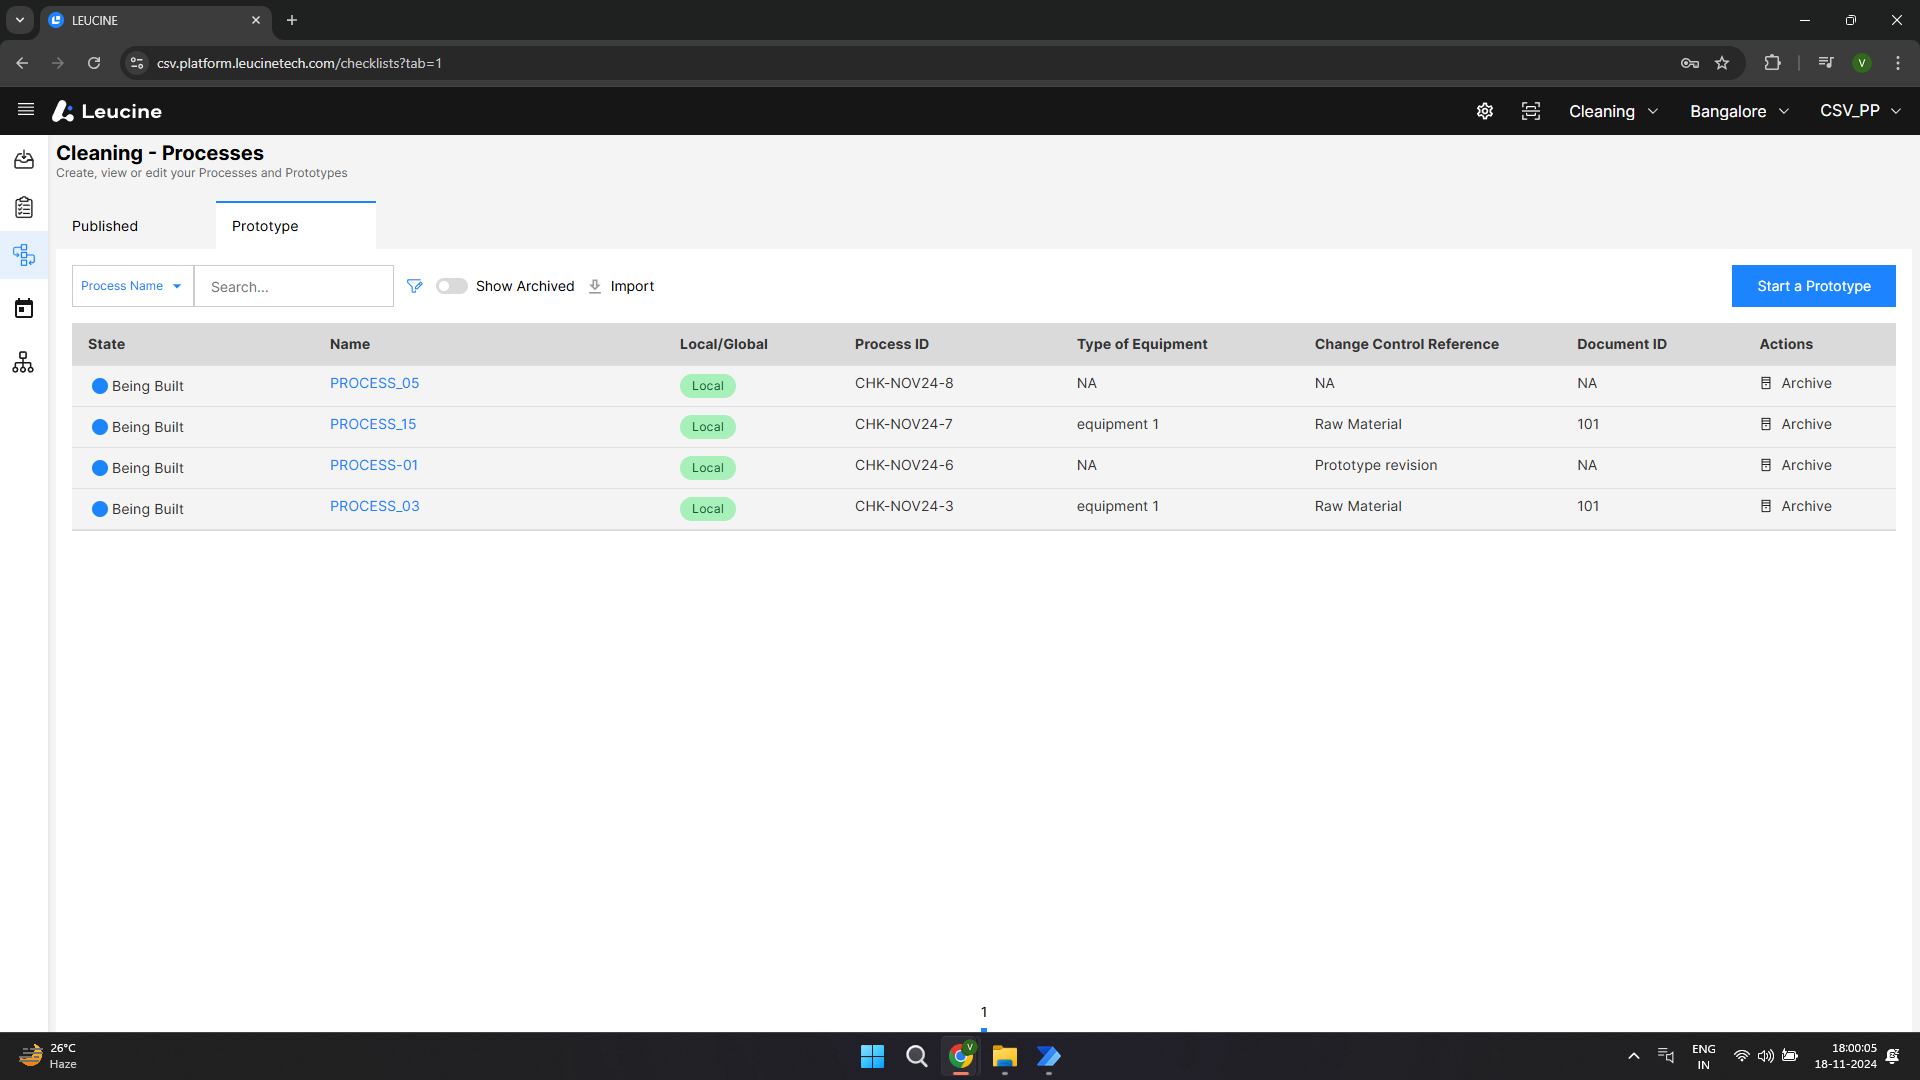Open the calendar/scheduler icon in the sidebar
The width and height of the screenshot is (1920, 1080).
pos(23,308)
